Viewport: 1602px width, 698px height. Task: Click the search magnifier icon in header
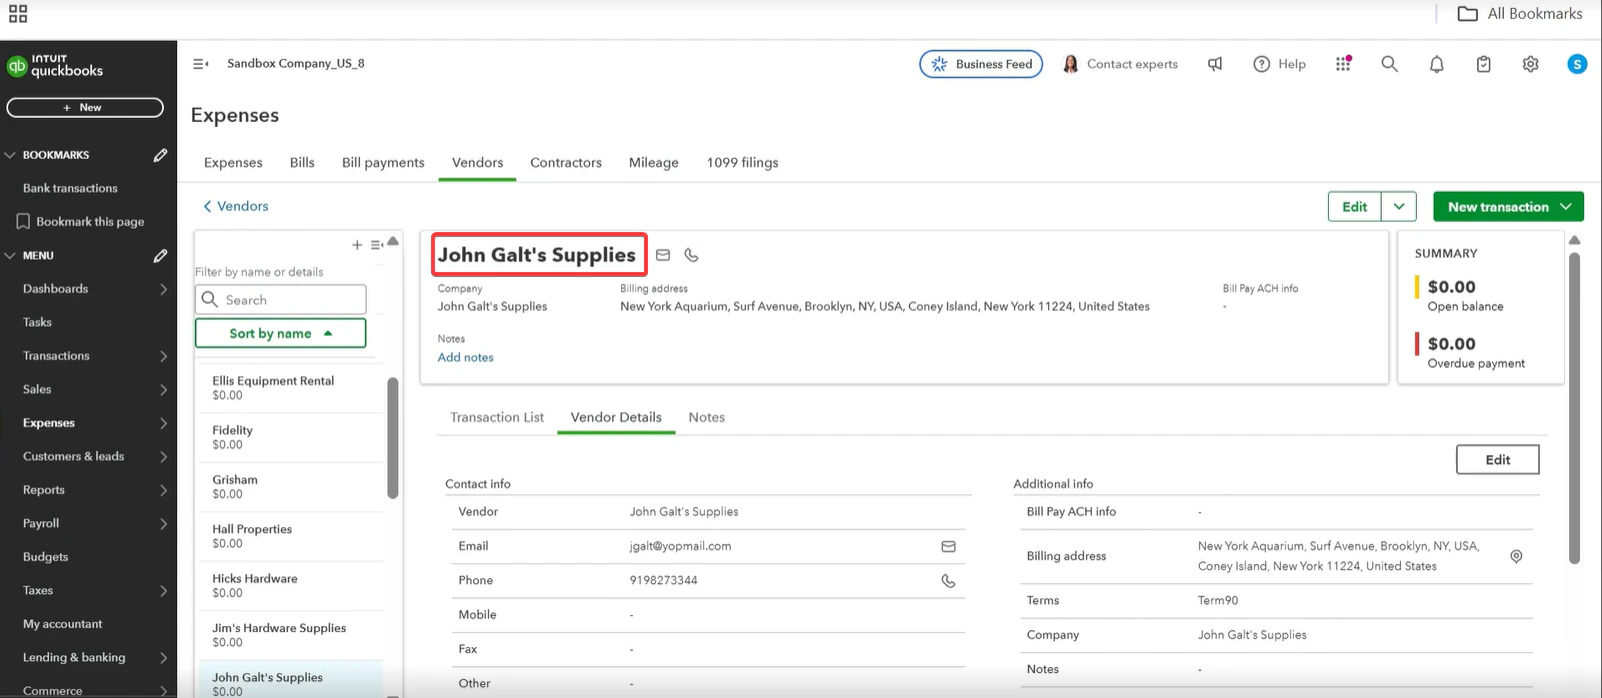click(x=1389, y=64)
